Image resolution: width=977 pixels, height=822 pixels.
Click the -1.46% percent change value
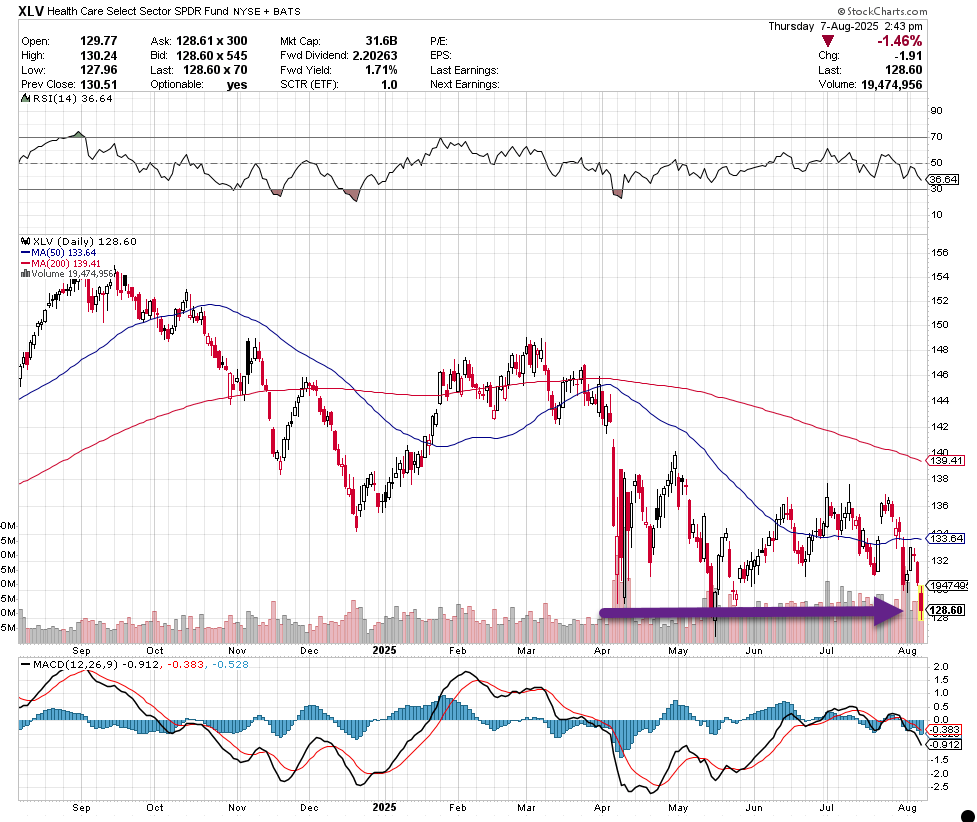tap(900, 41)
